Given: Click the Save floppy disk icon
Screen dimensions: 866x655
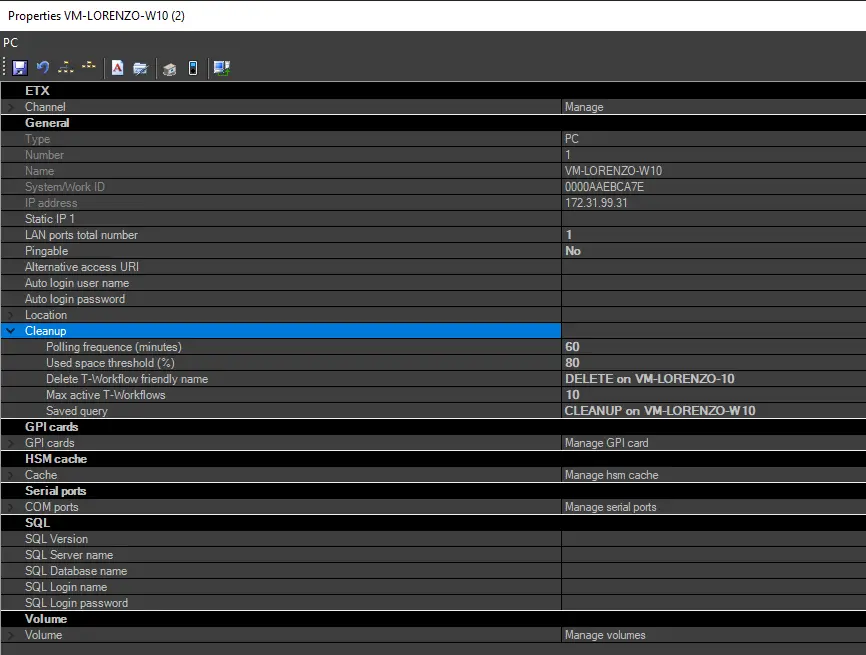Looking at the screenshot, I should [19, 68].
